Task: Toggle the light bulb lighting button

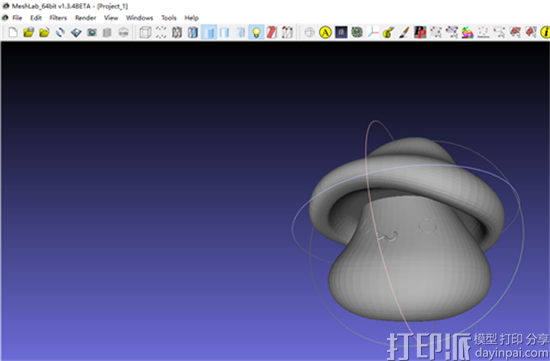Action: (x=256, y=33)
